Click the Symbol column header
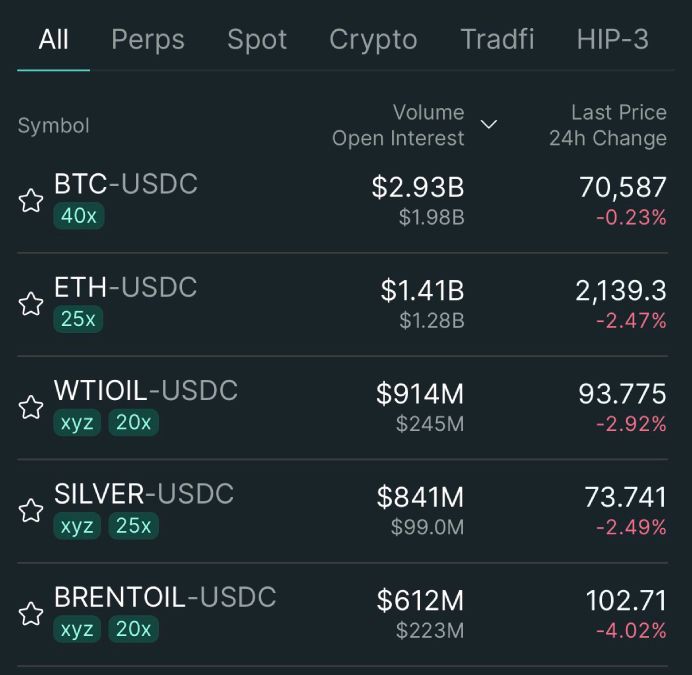This screenshot has height=675, width=692. point(53,126)
